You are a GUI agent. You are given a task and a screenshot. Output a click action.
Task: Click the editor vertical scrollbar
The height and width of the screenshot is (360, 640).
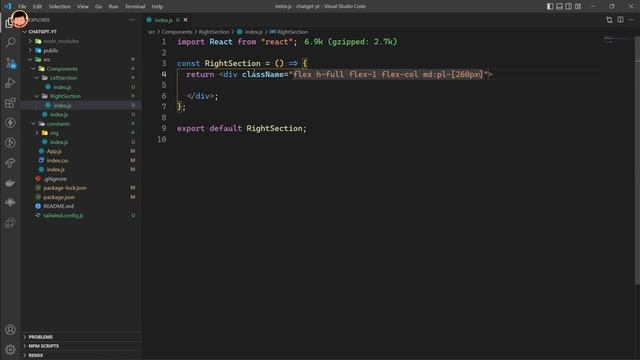[x=637, y=159]
